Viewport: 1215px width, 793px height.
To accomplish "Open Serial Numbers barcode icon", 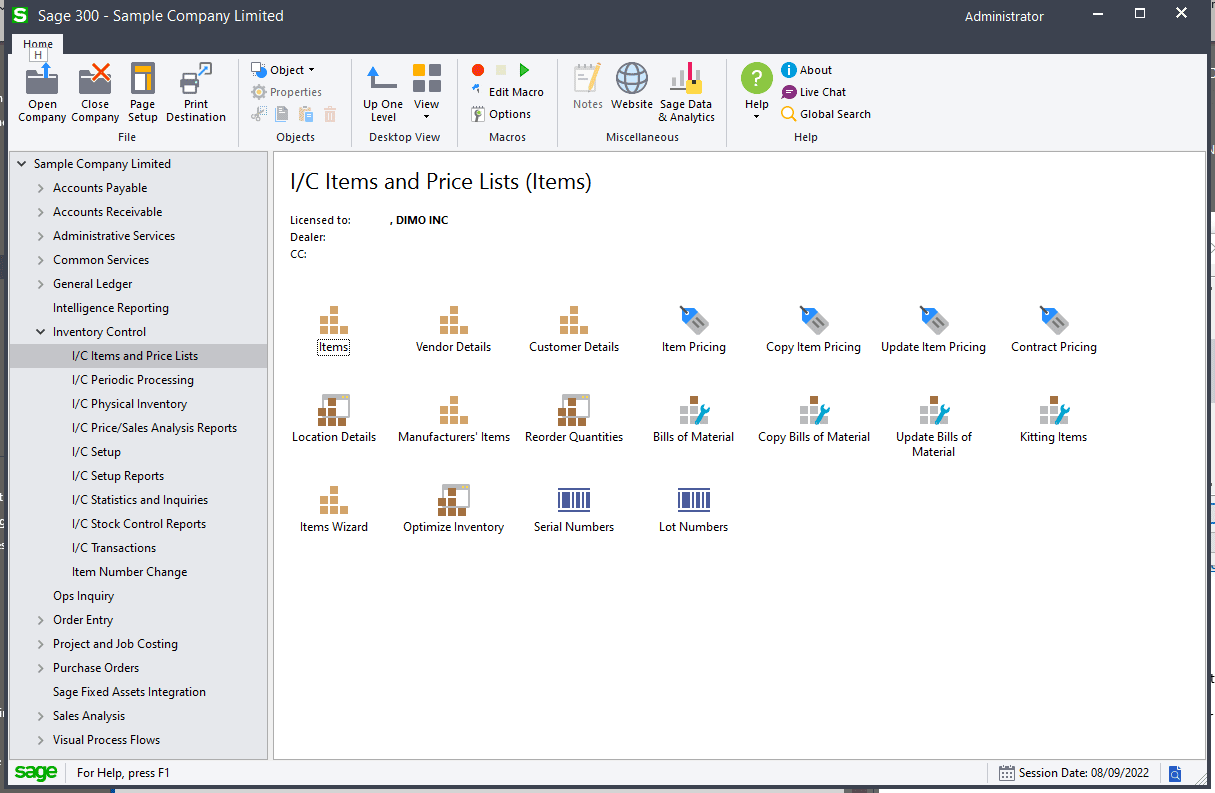I will (574, 501).
